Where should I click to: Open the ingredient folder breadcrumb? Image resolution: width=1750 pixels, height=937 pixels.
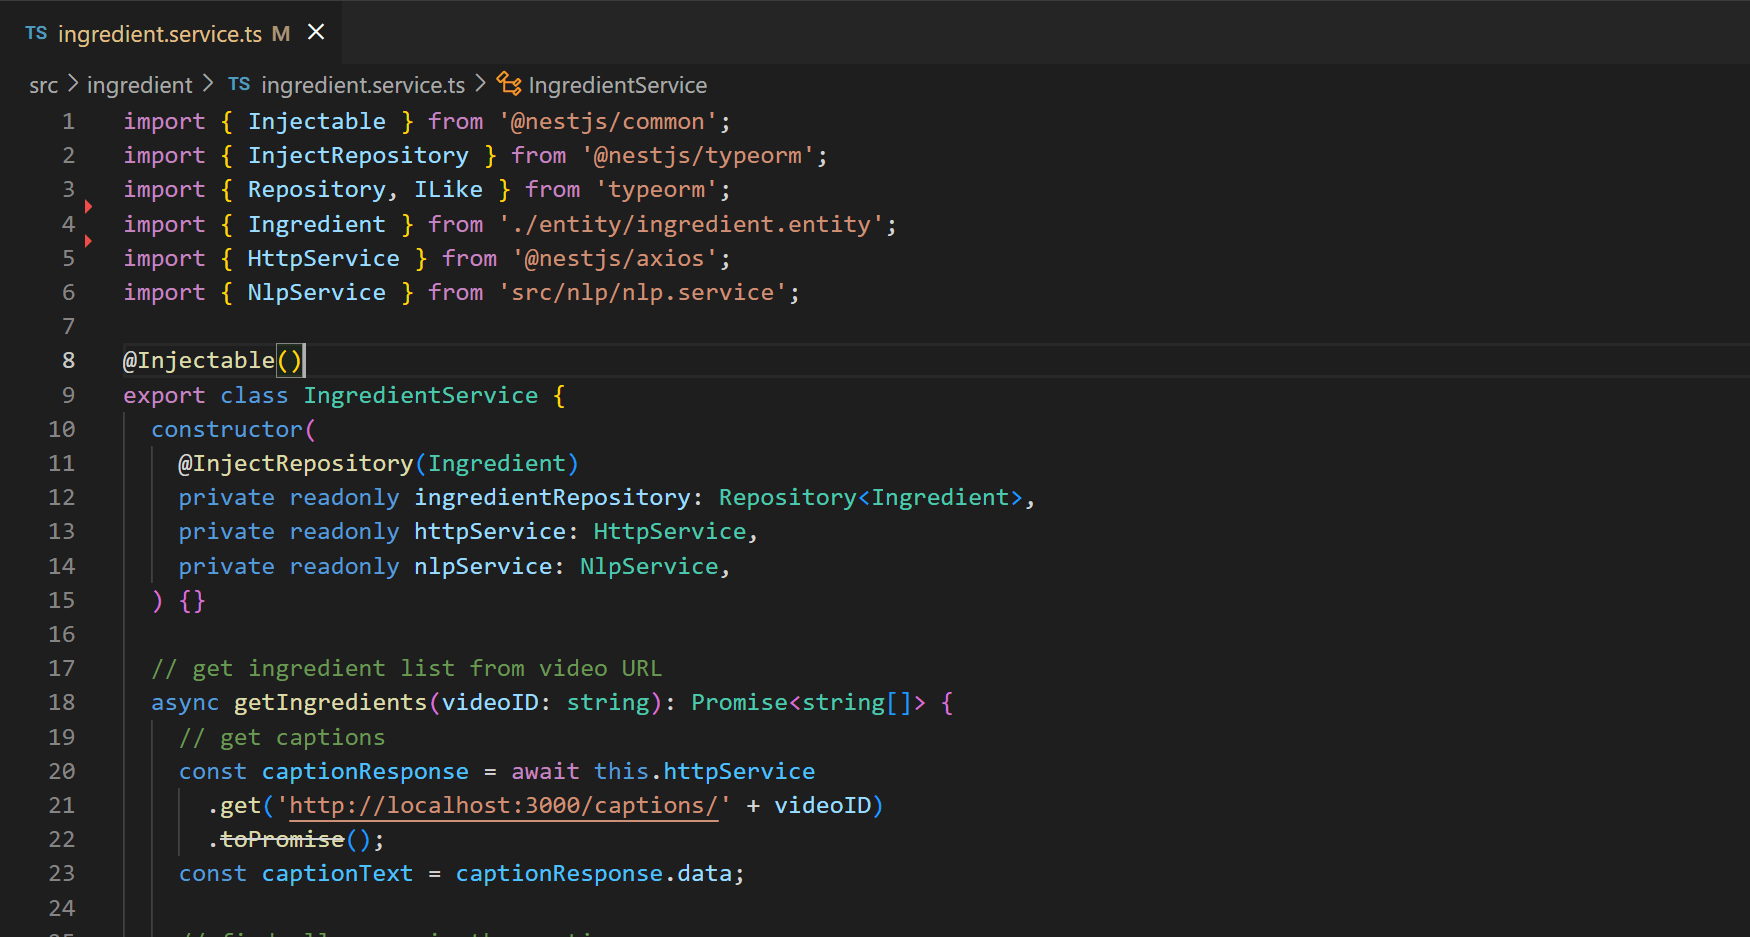(x=139, y=85)
